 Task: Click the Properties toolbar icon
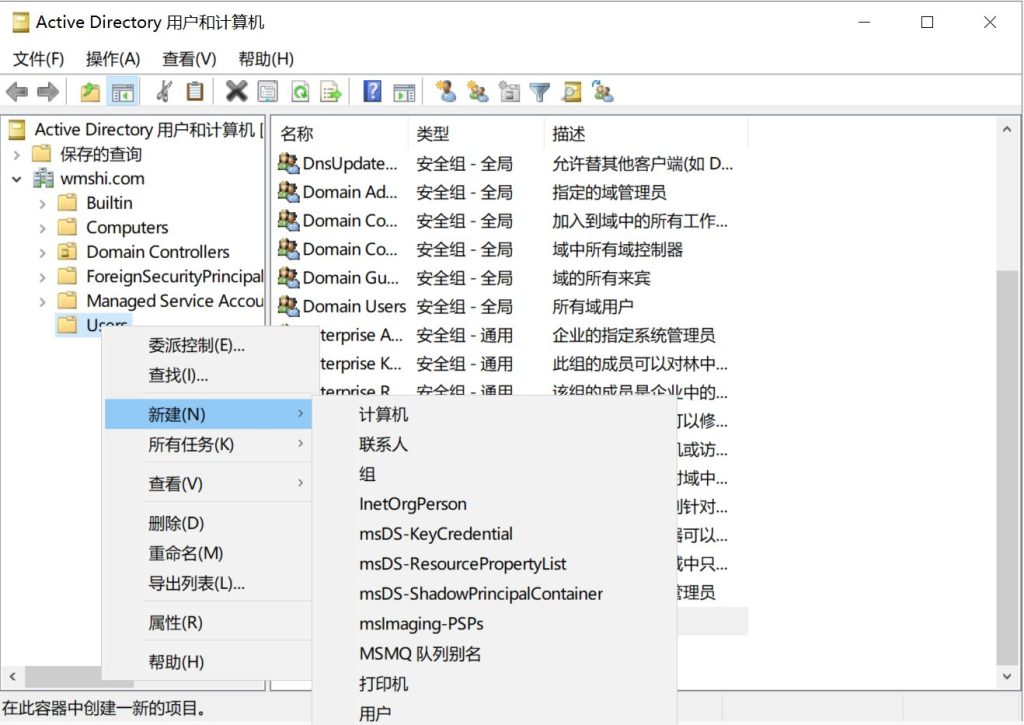point(267,92)
